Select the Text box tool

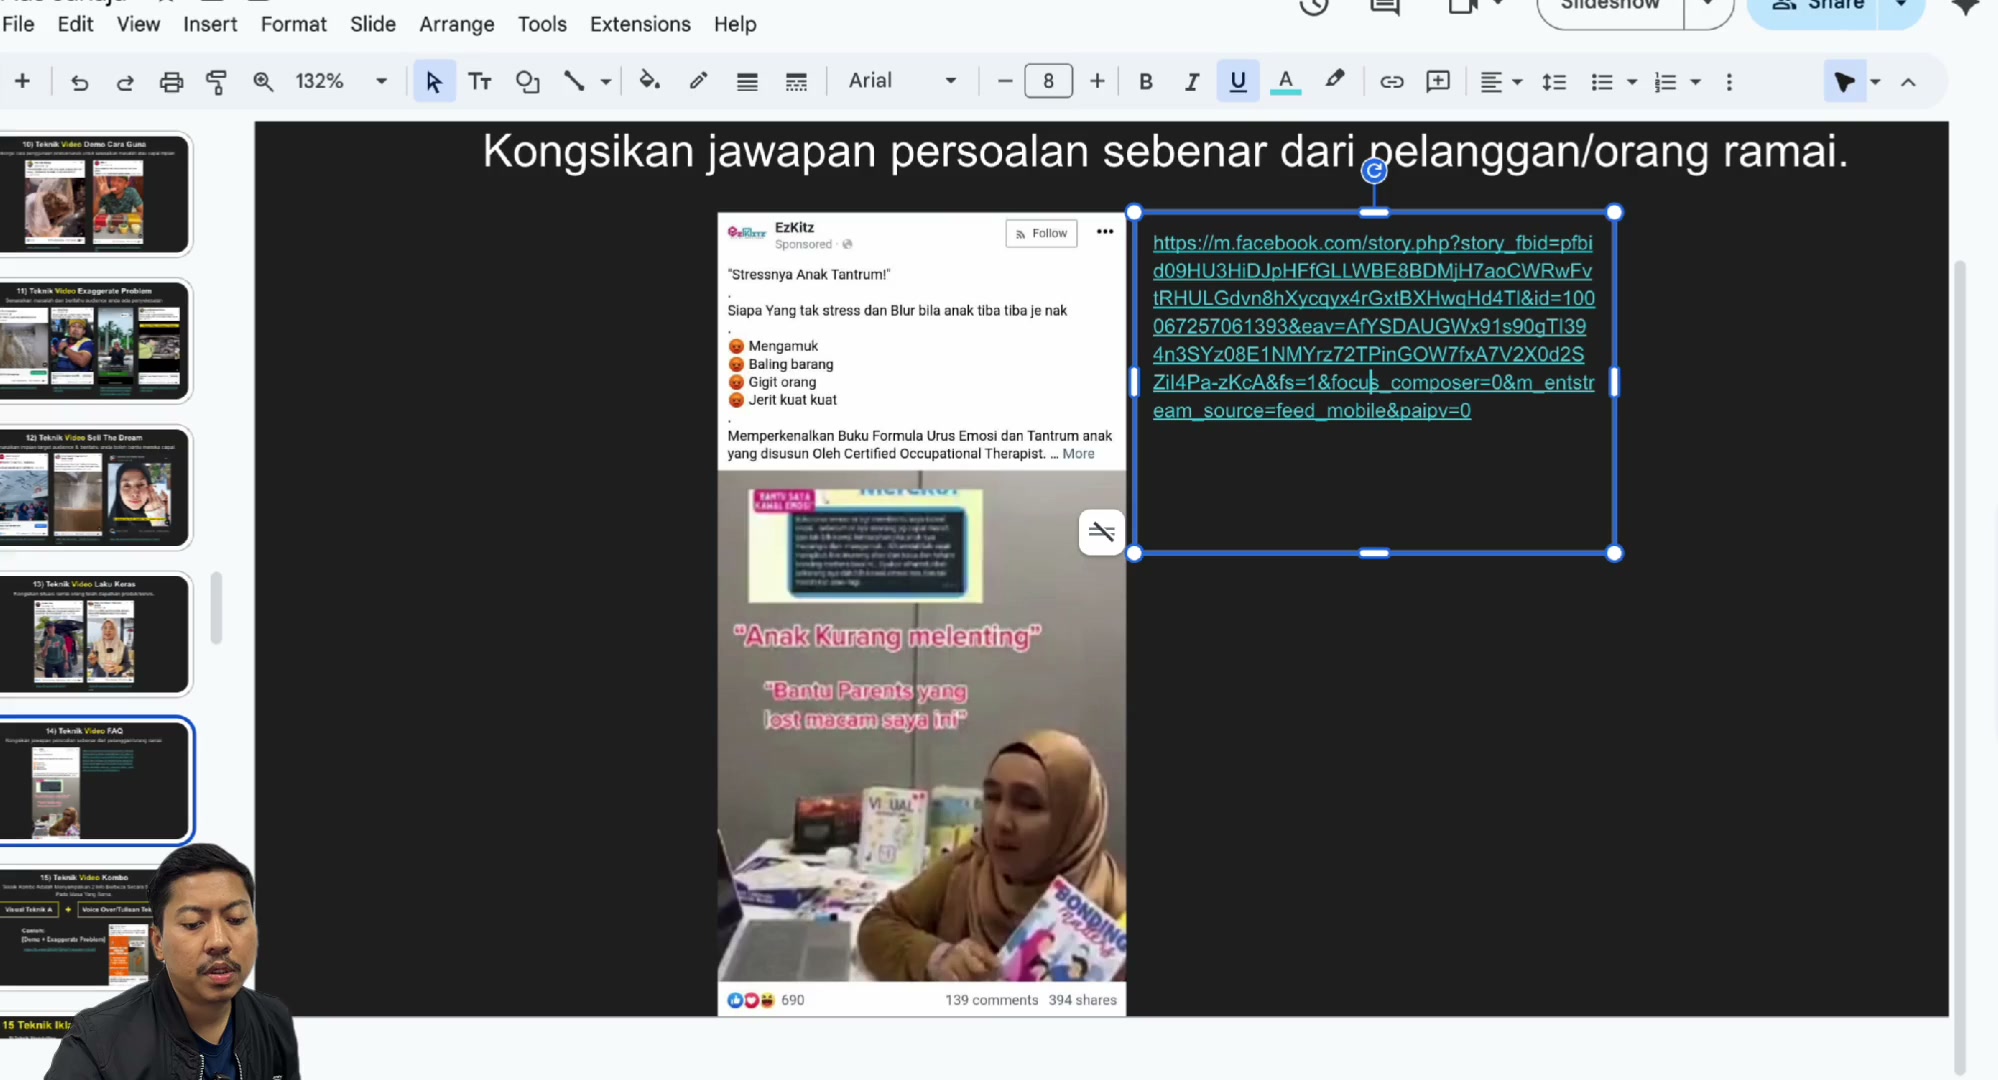click(x=480, y=82)
